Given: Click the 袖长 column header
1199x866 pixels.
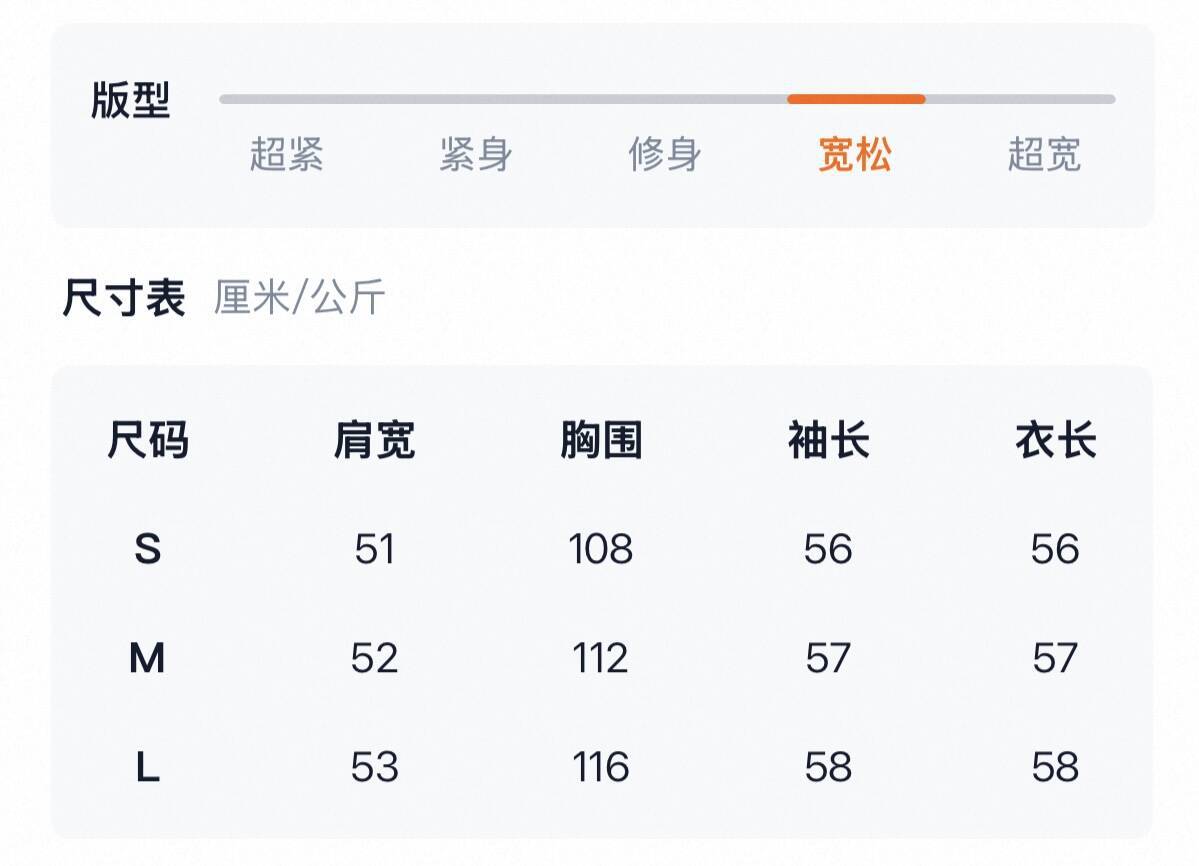Looking at the screenshot, I should [x=828, y=439].
